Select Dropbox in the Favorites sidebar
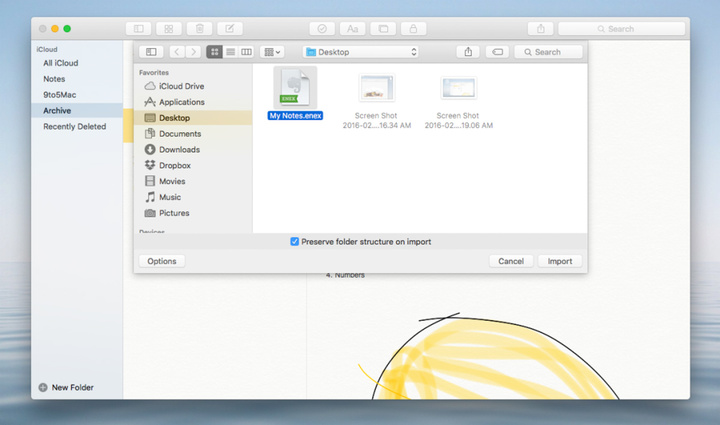720x425 pixels. pos(176,165)
